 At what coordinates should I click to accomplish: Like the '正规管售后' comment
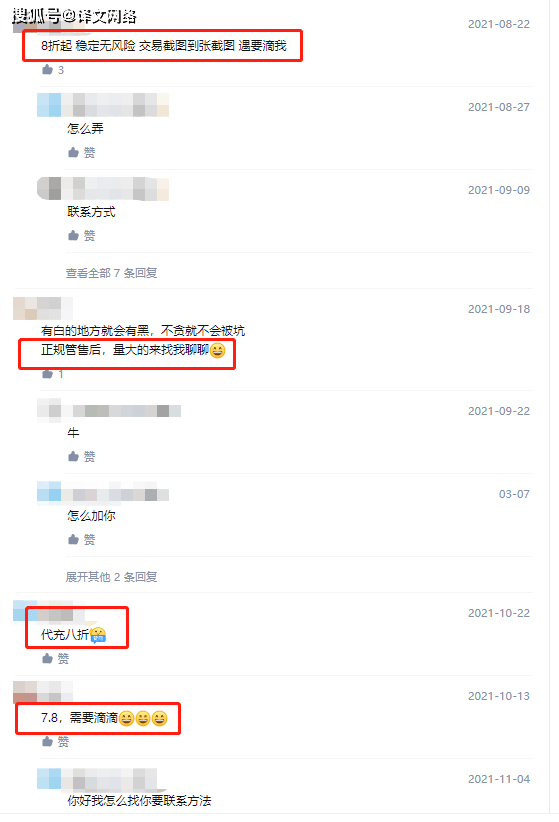click(52, 374)
